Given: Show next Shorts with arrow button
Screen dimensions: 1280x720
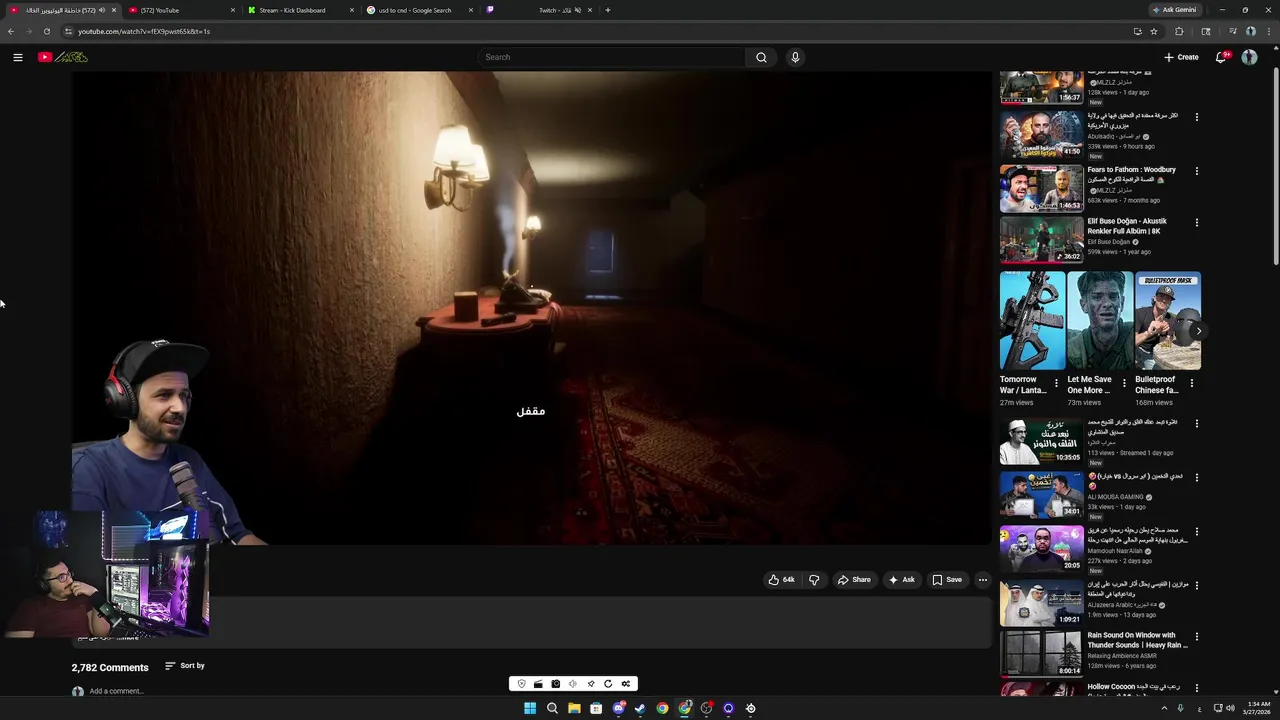Looking at the screenshot, I should pyautogui.click(x=1198, y=331).
